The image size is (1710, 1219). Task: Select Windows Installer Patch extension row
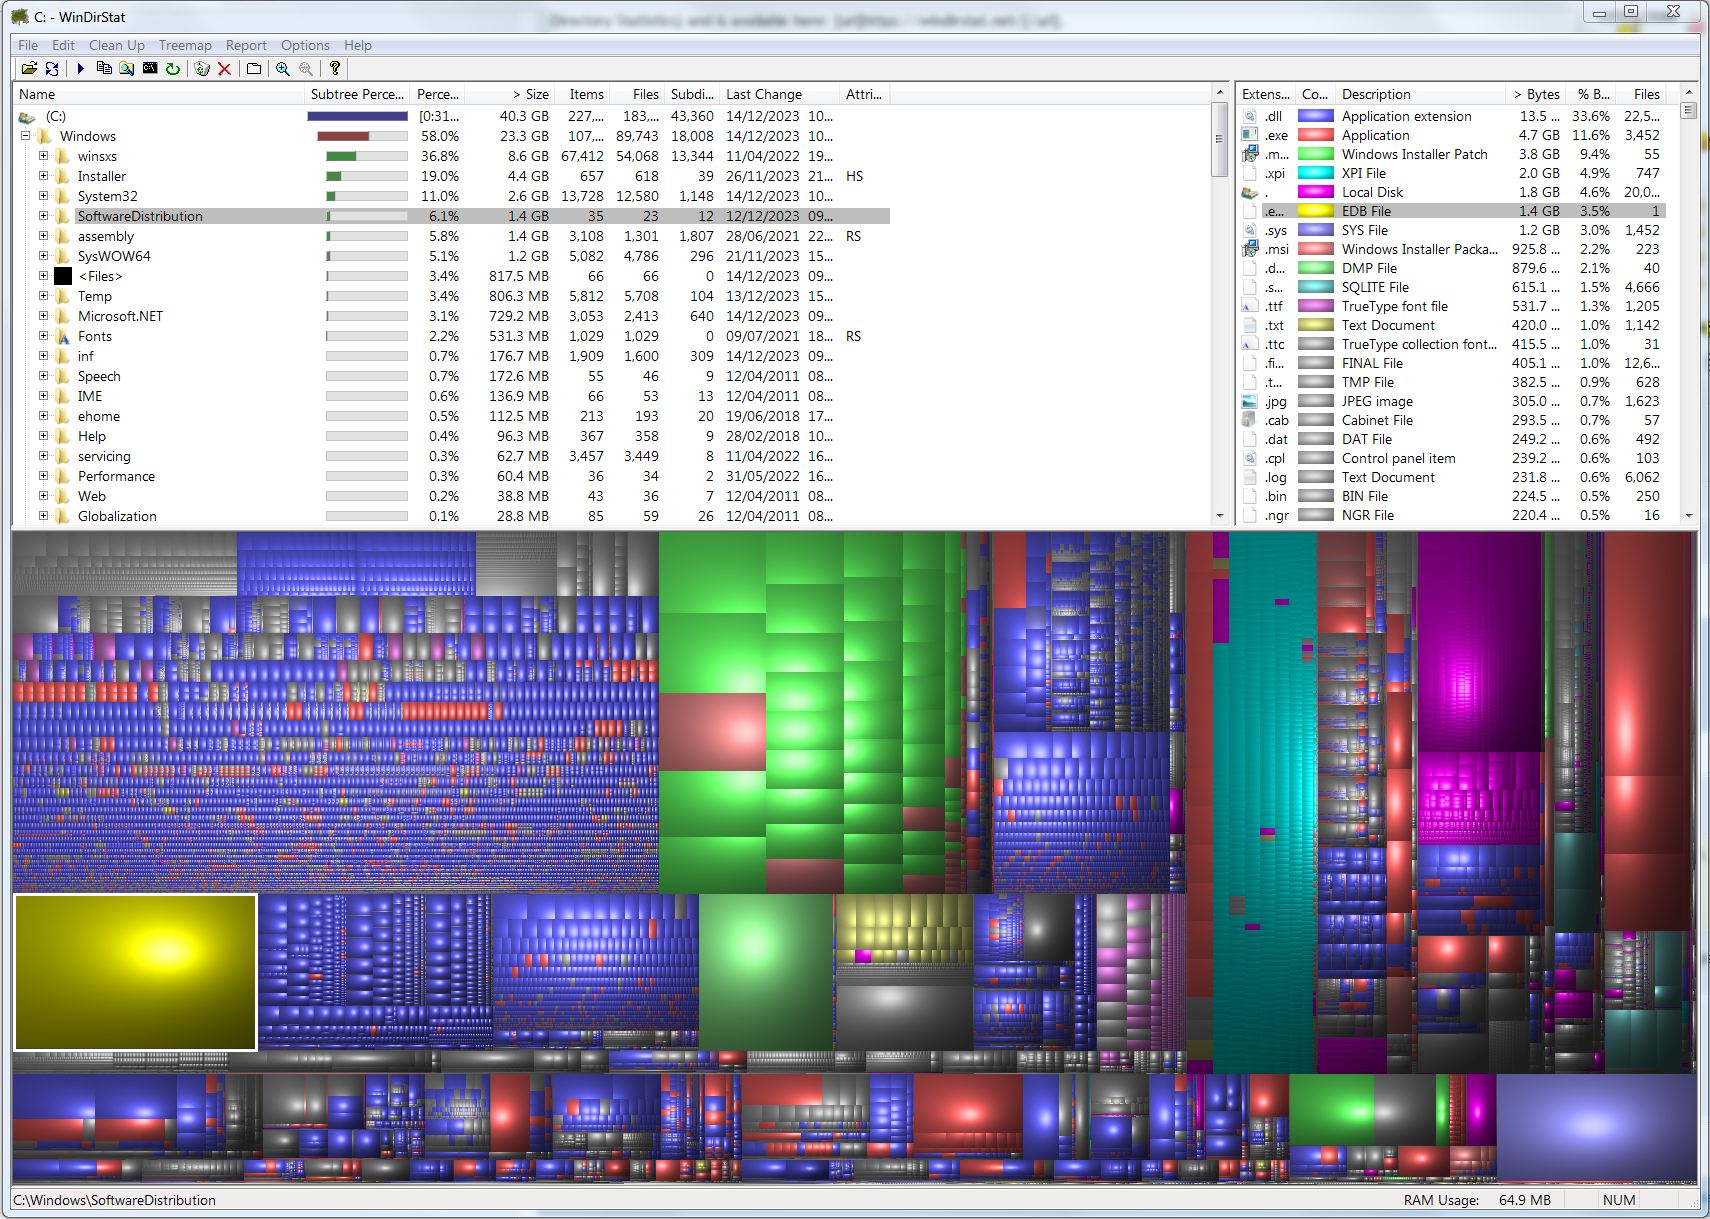pos(1453,154)
